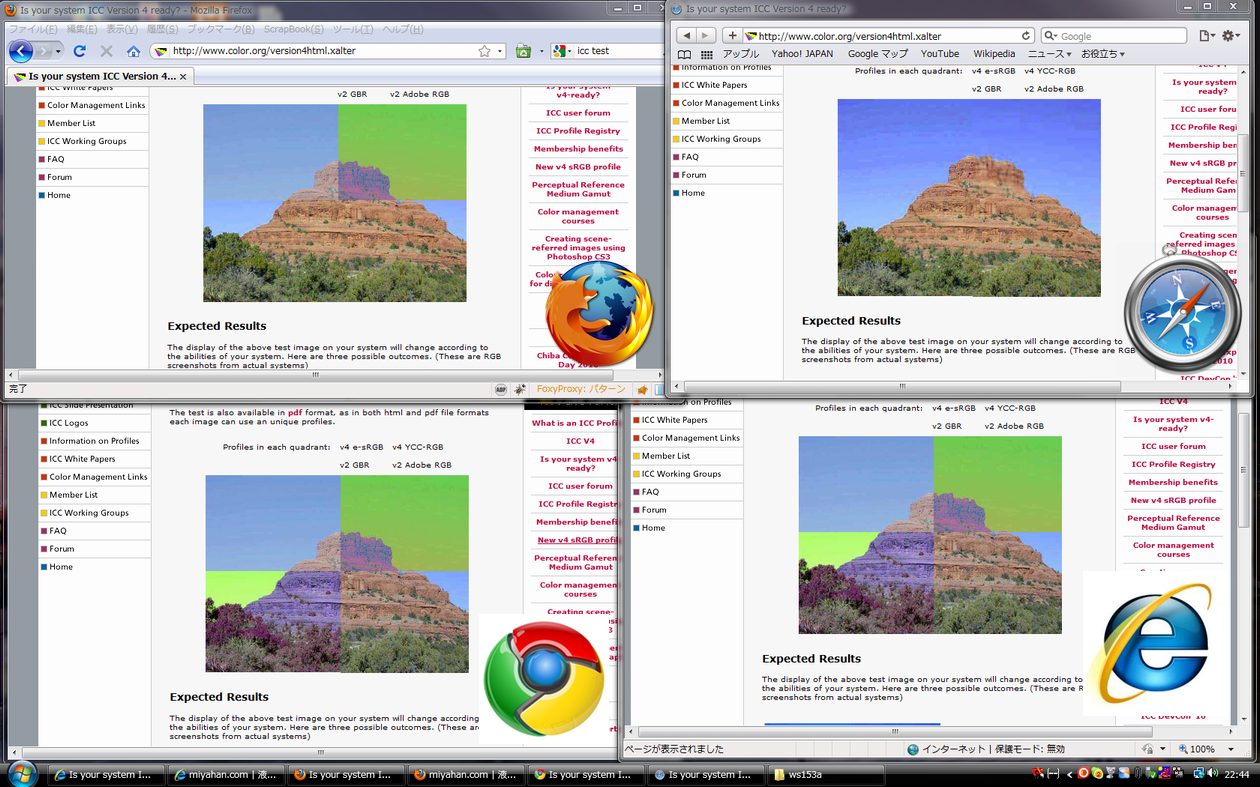Click Firefox's stop loading X icon
This screenshot has height=787, width=1260.
[106, 51]
